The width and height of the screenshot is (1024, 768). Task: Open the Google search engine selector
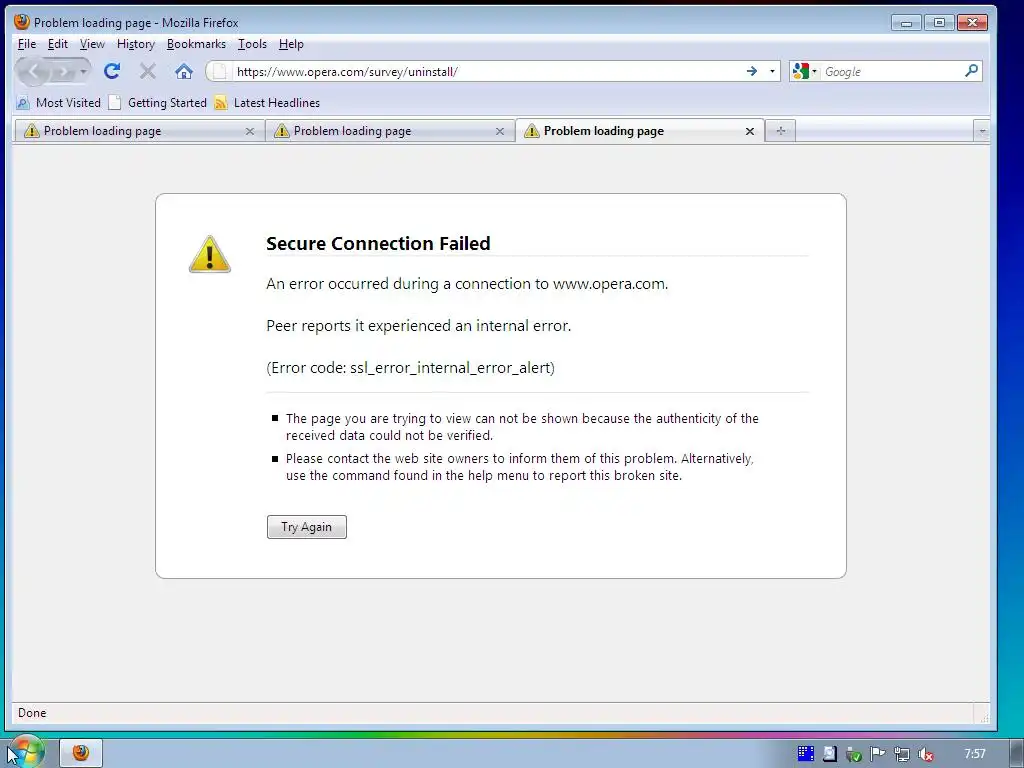[804, 71]
